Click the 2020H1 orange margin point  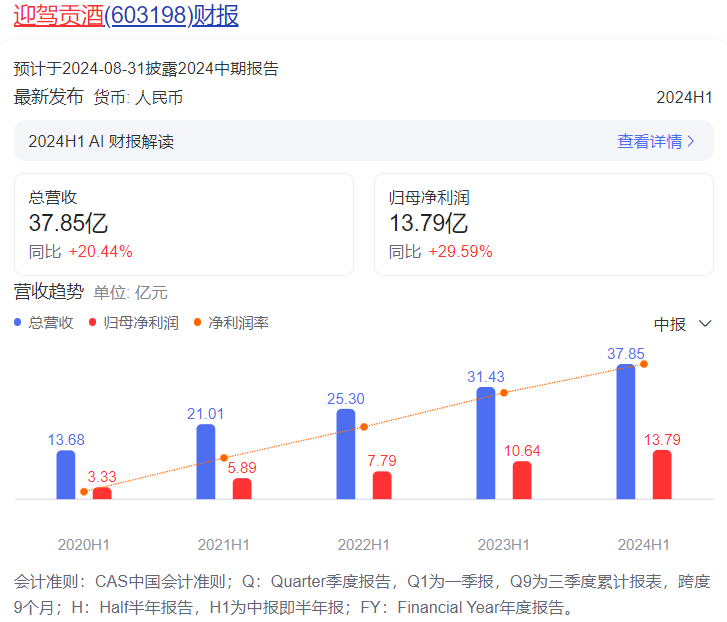click(84, 491)
